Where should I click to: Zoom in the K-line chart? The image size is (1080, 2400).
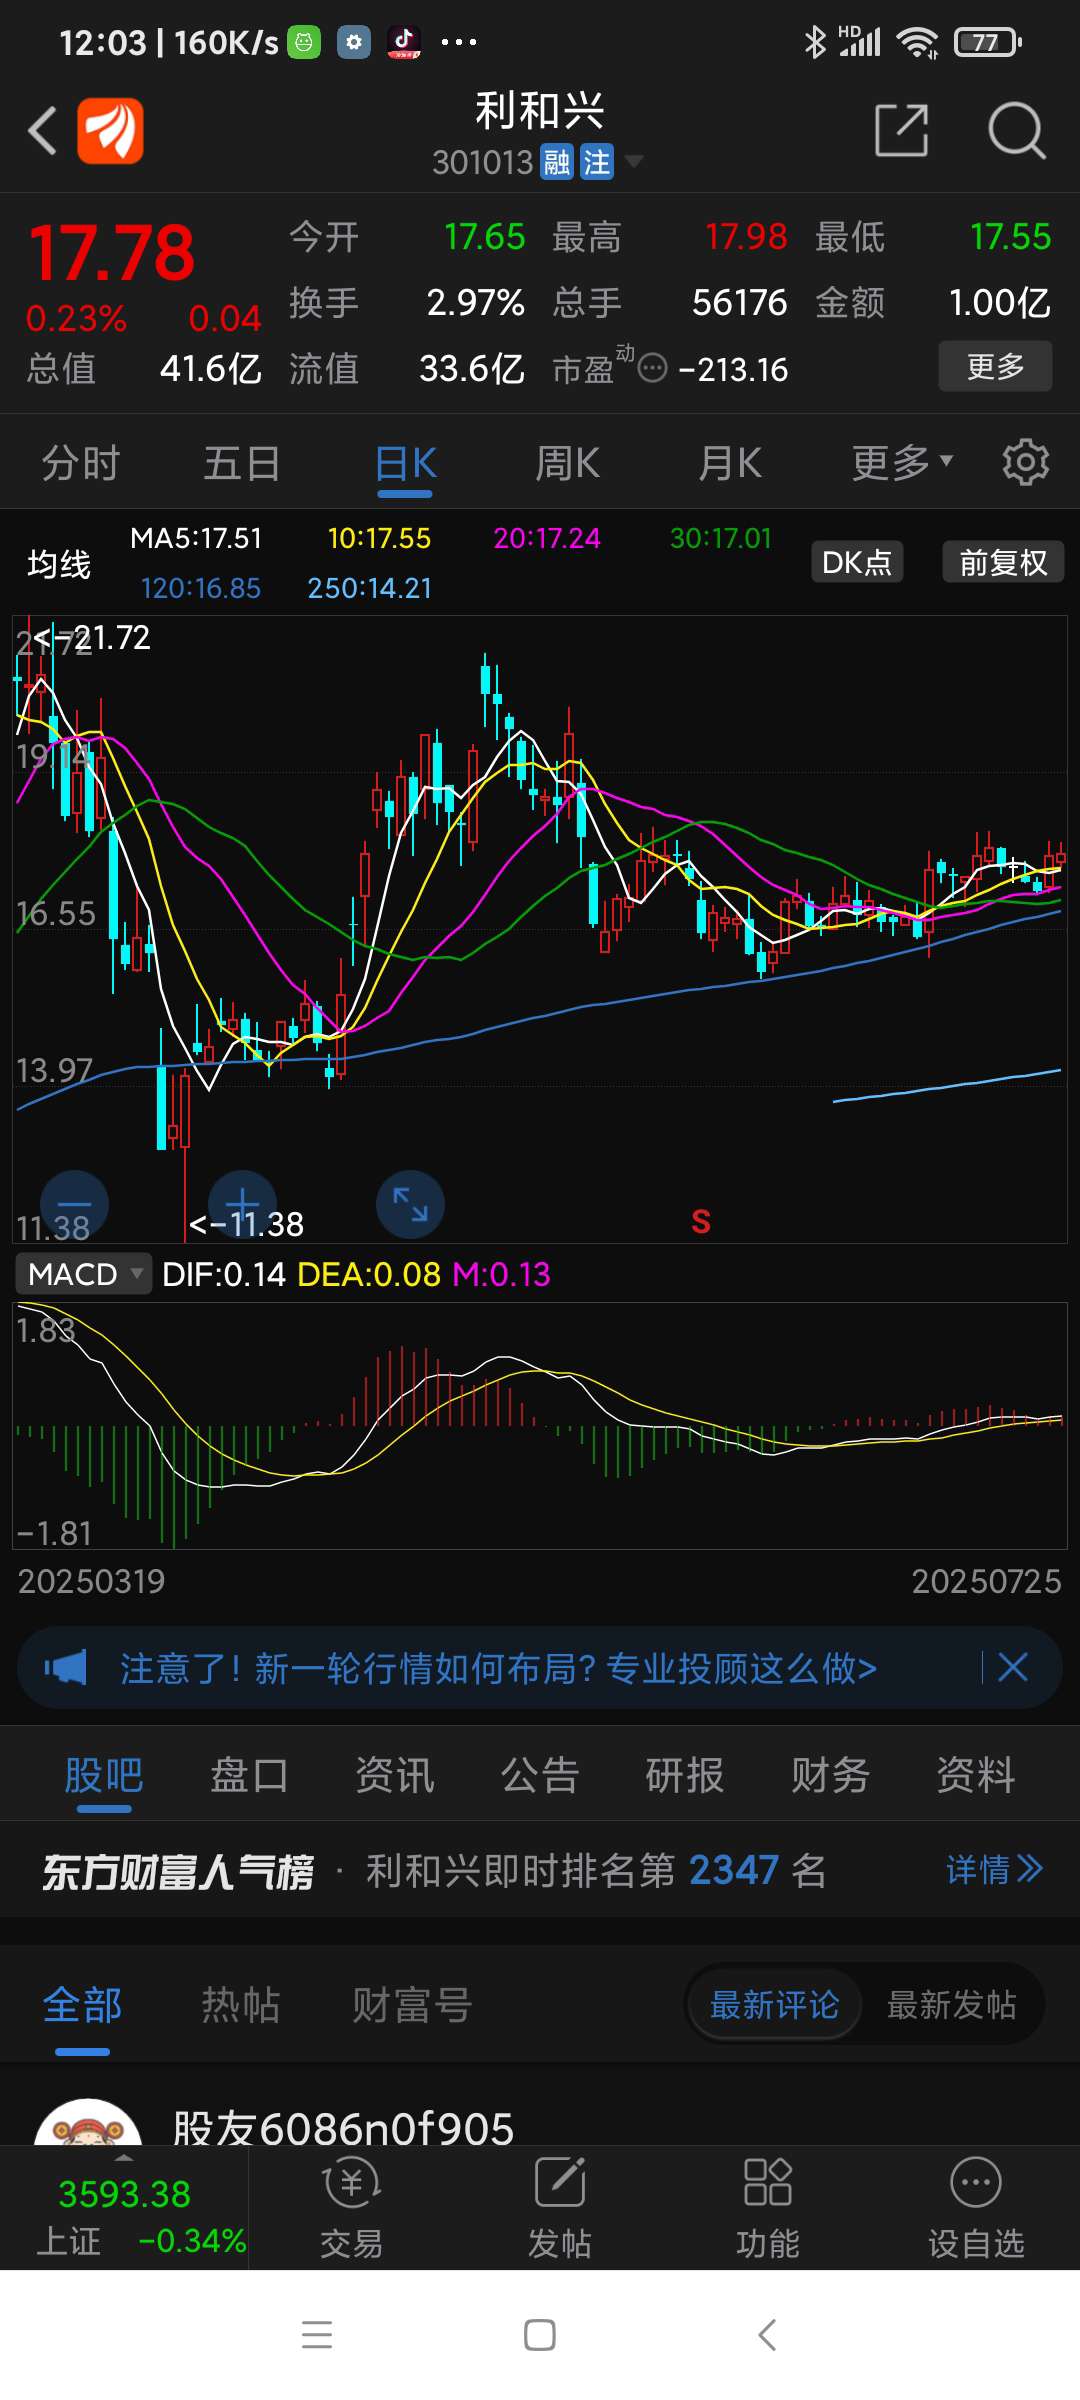(x=242, y=1204)
